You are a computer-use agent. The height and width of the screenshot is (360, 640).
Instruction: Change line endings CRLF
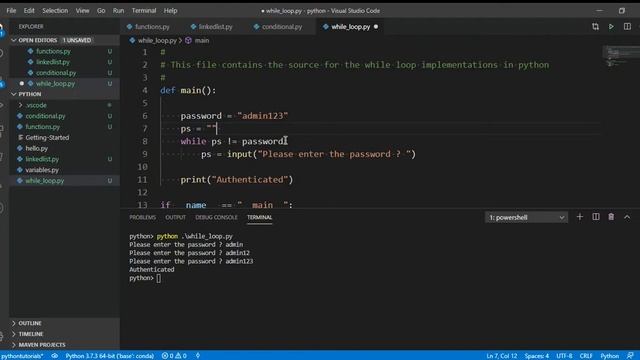click(586, 356)
